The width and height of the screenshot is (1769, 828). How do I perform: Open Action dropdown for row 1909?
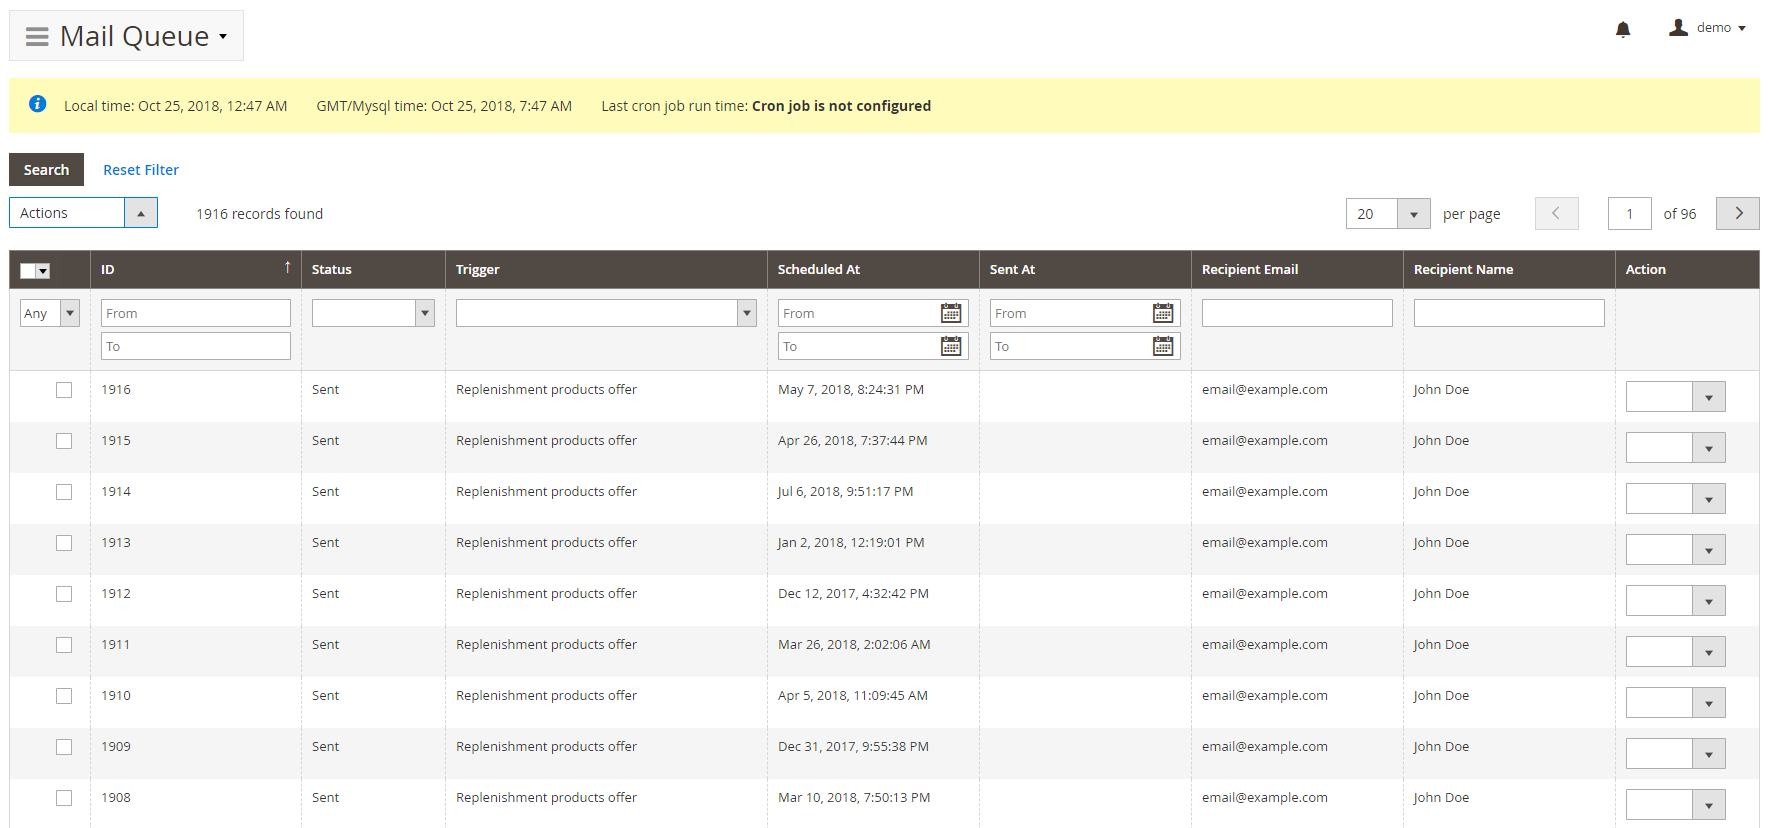[1675, 754]
